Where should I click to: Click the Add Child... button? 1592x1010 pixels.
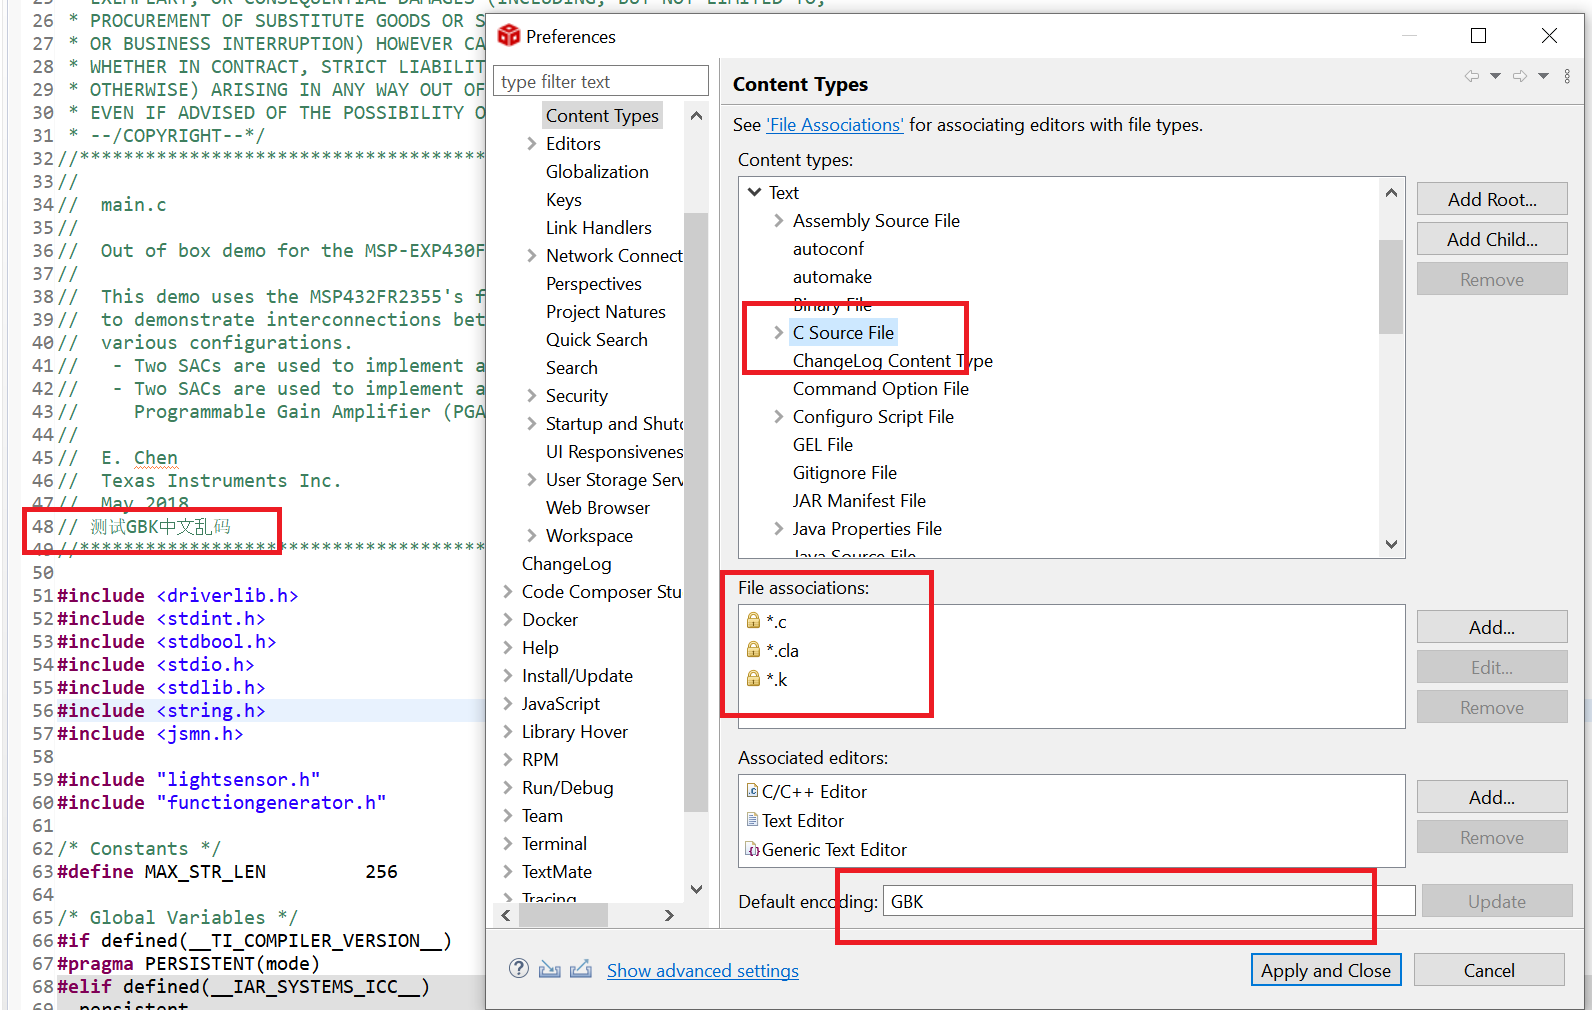1492,239
